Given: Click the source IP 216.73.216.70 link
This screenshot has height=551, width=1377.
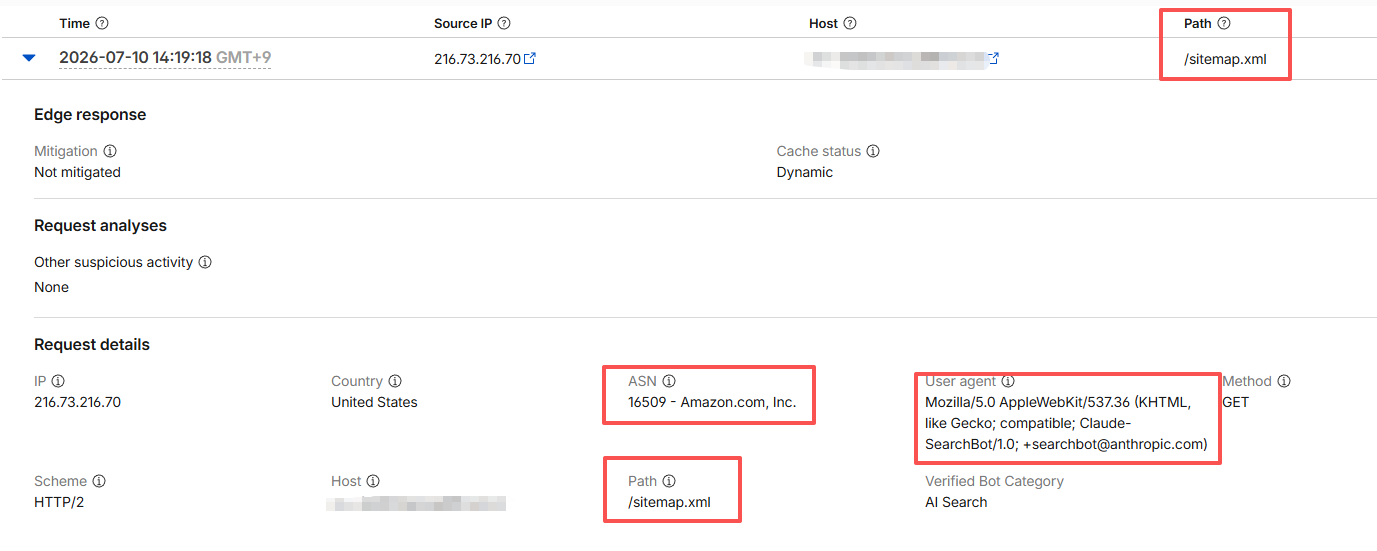Looking at the screenshot, I should [477, 59].
